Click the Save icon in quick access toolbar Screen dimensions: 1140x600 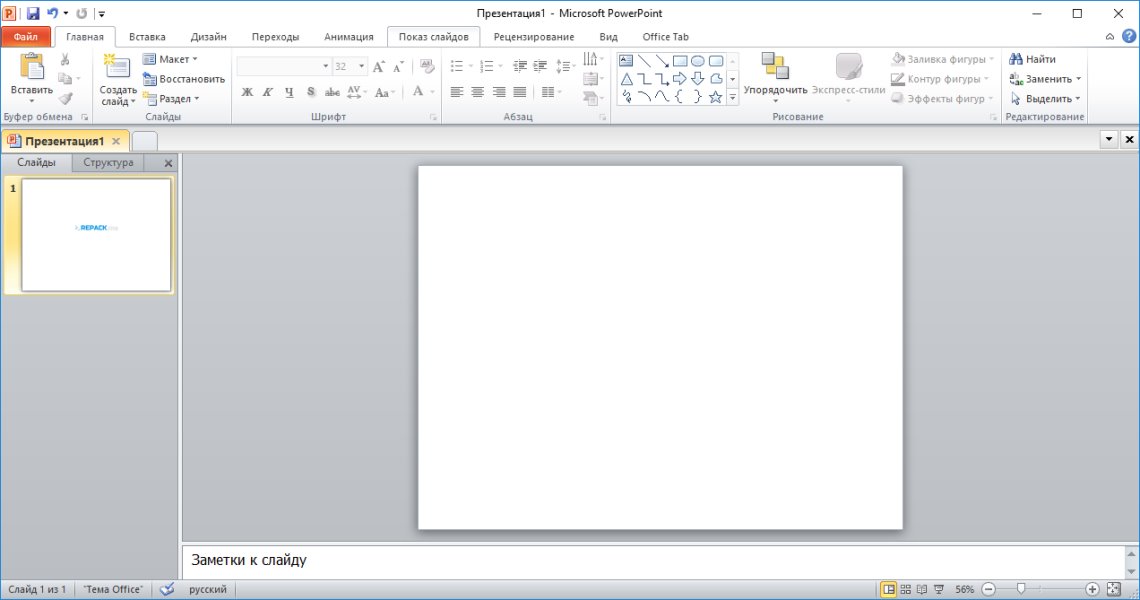click(x=33, y=13)
